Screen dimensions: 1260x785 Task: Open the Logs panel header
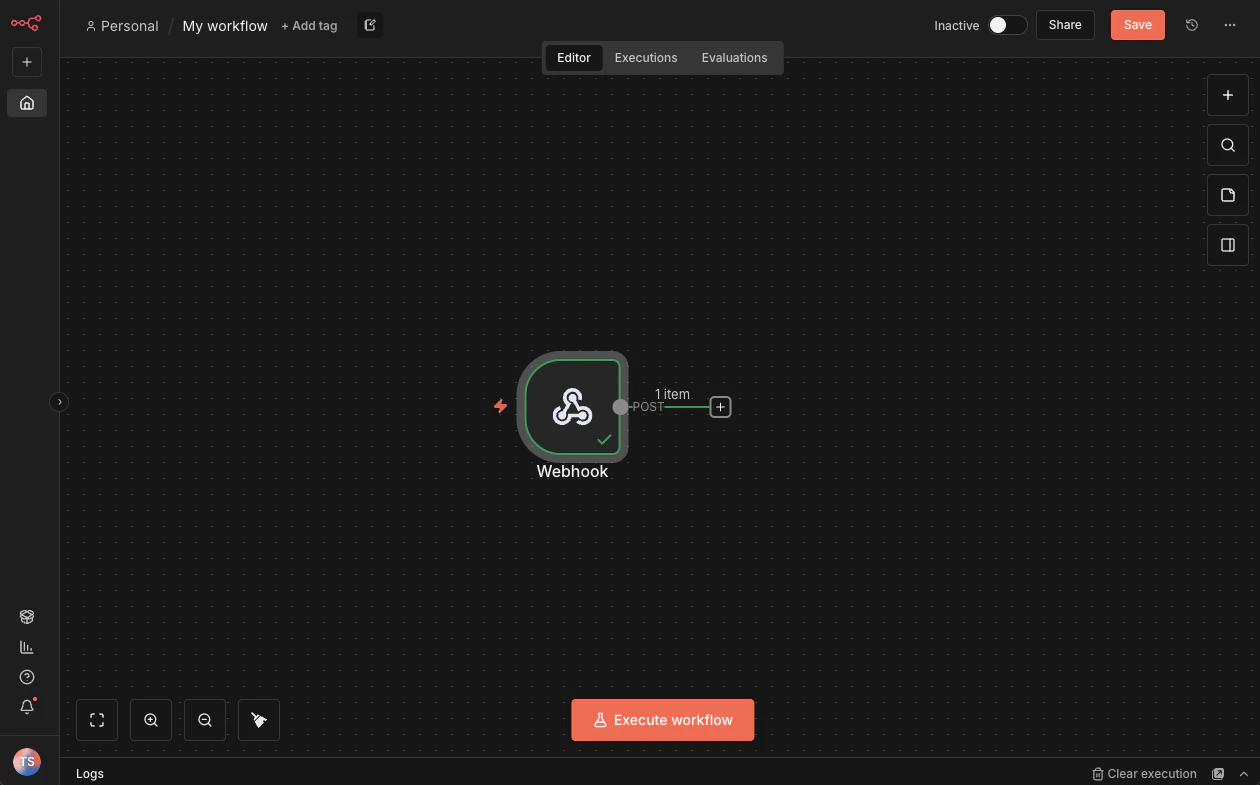tap(90, 773)
